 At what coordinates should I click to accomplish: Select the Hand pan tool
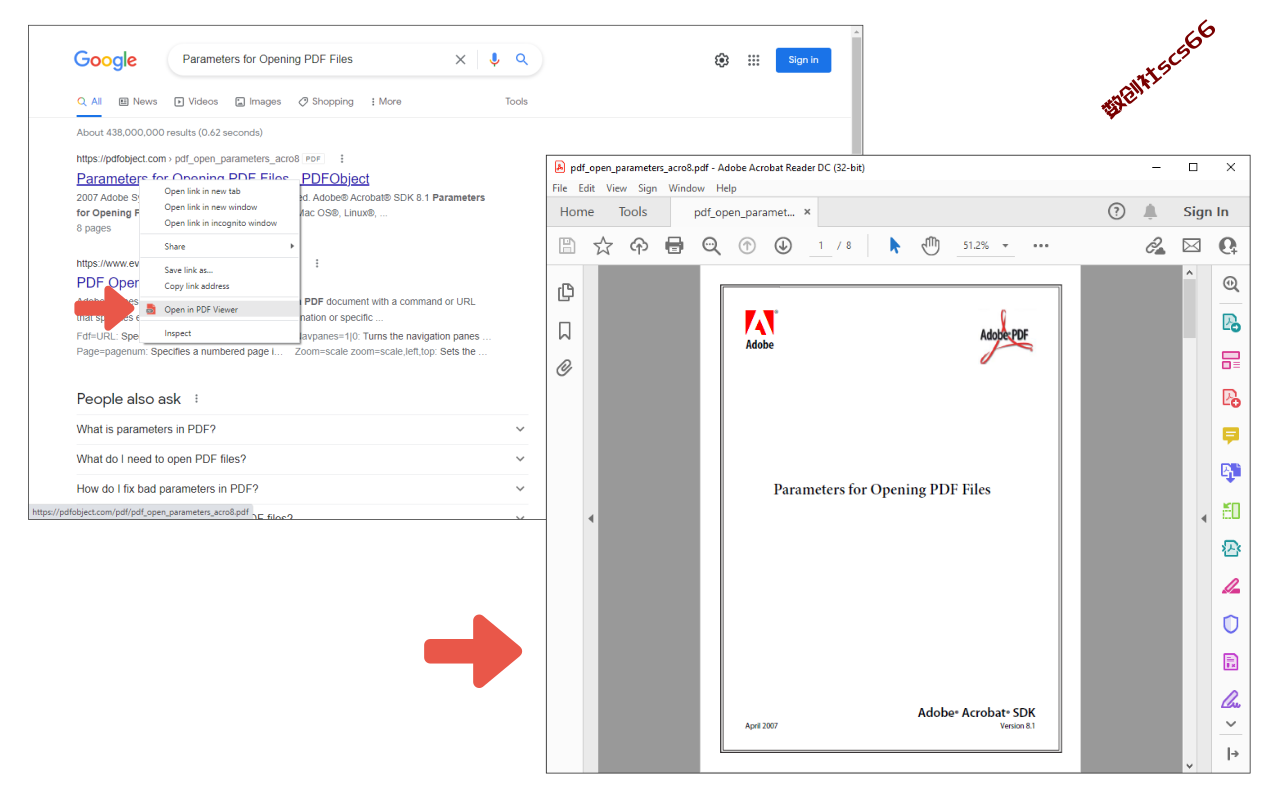point(931,245)
